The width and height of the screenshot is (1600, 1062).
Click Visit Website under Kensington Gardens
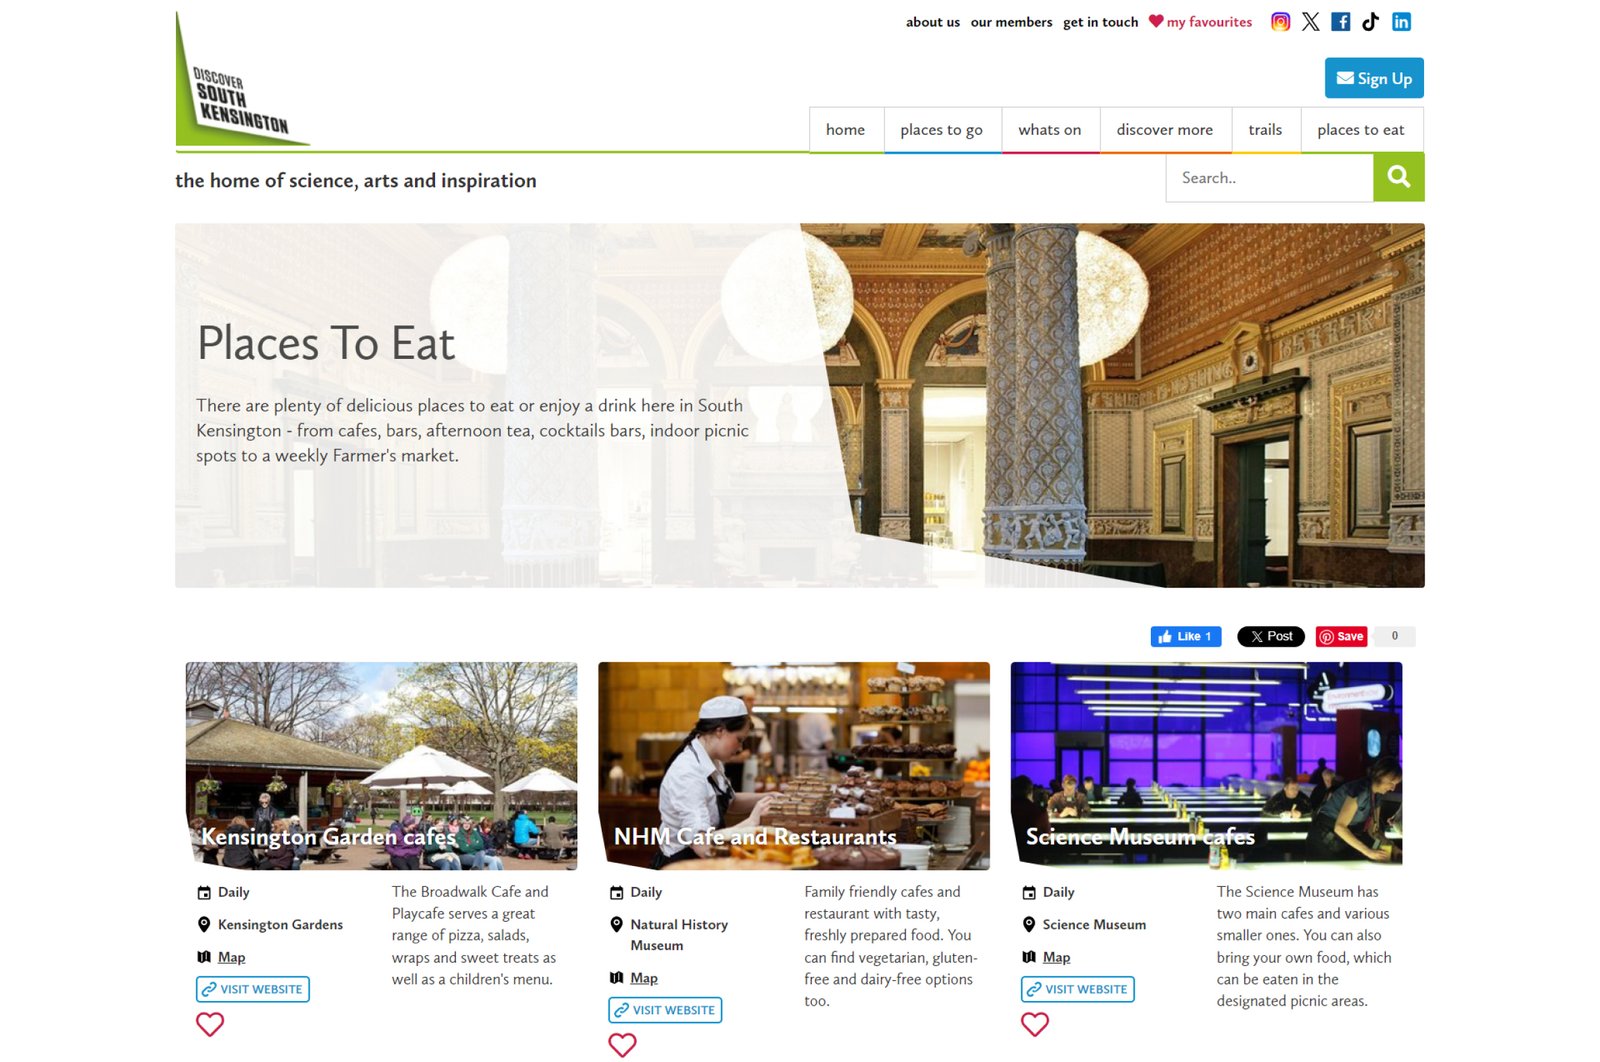[x=253, y=989]
